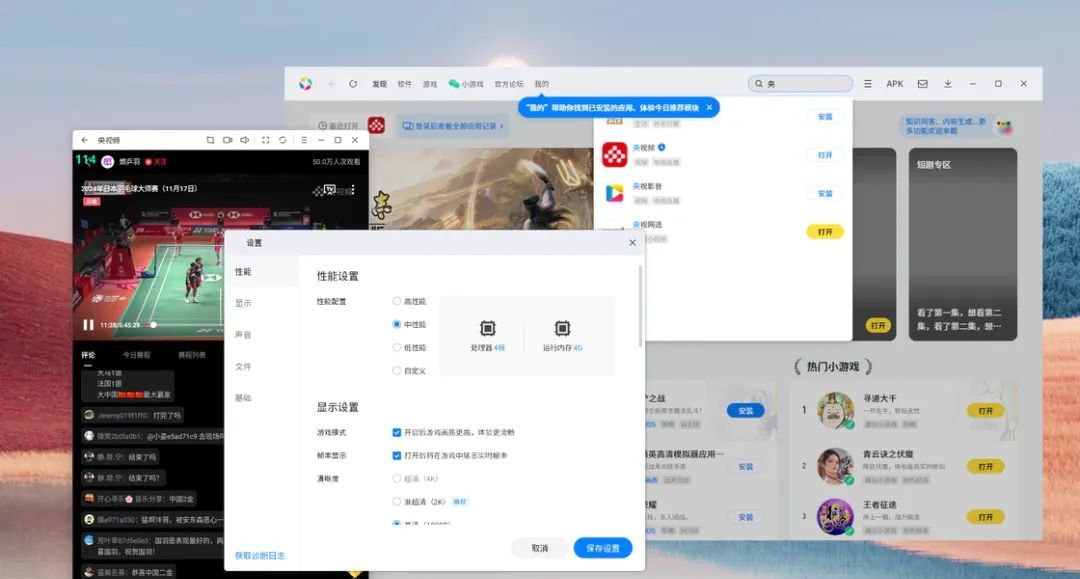Open the 声音 settings tab
This screenshot has width=1080, height=579.
point(244,334)
